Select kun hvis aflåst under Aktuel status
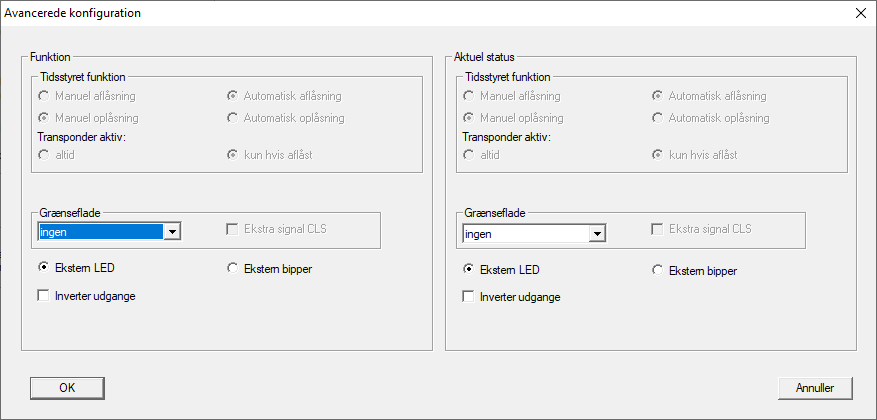 658,155
